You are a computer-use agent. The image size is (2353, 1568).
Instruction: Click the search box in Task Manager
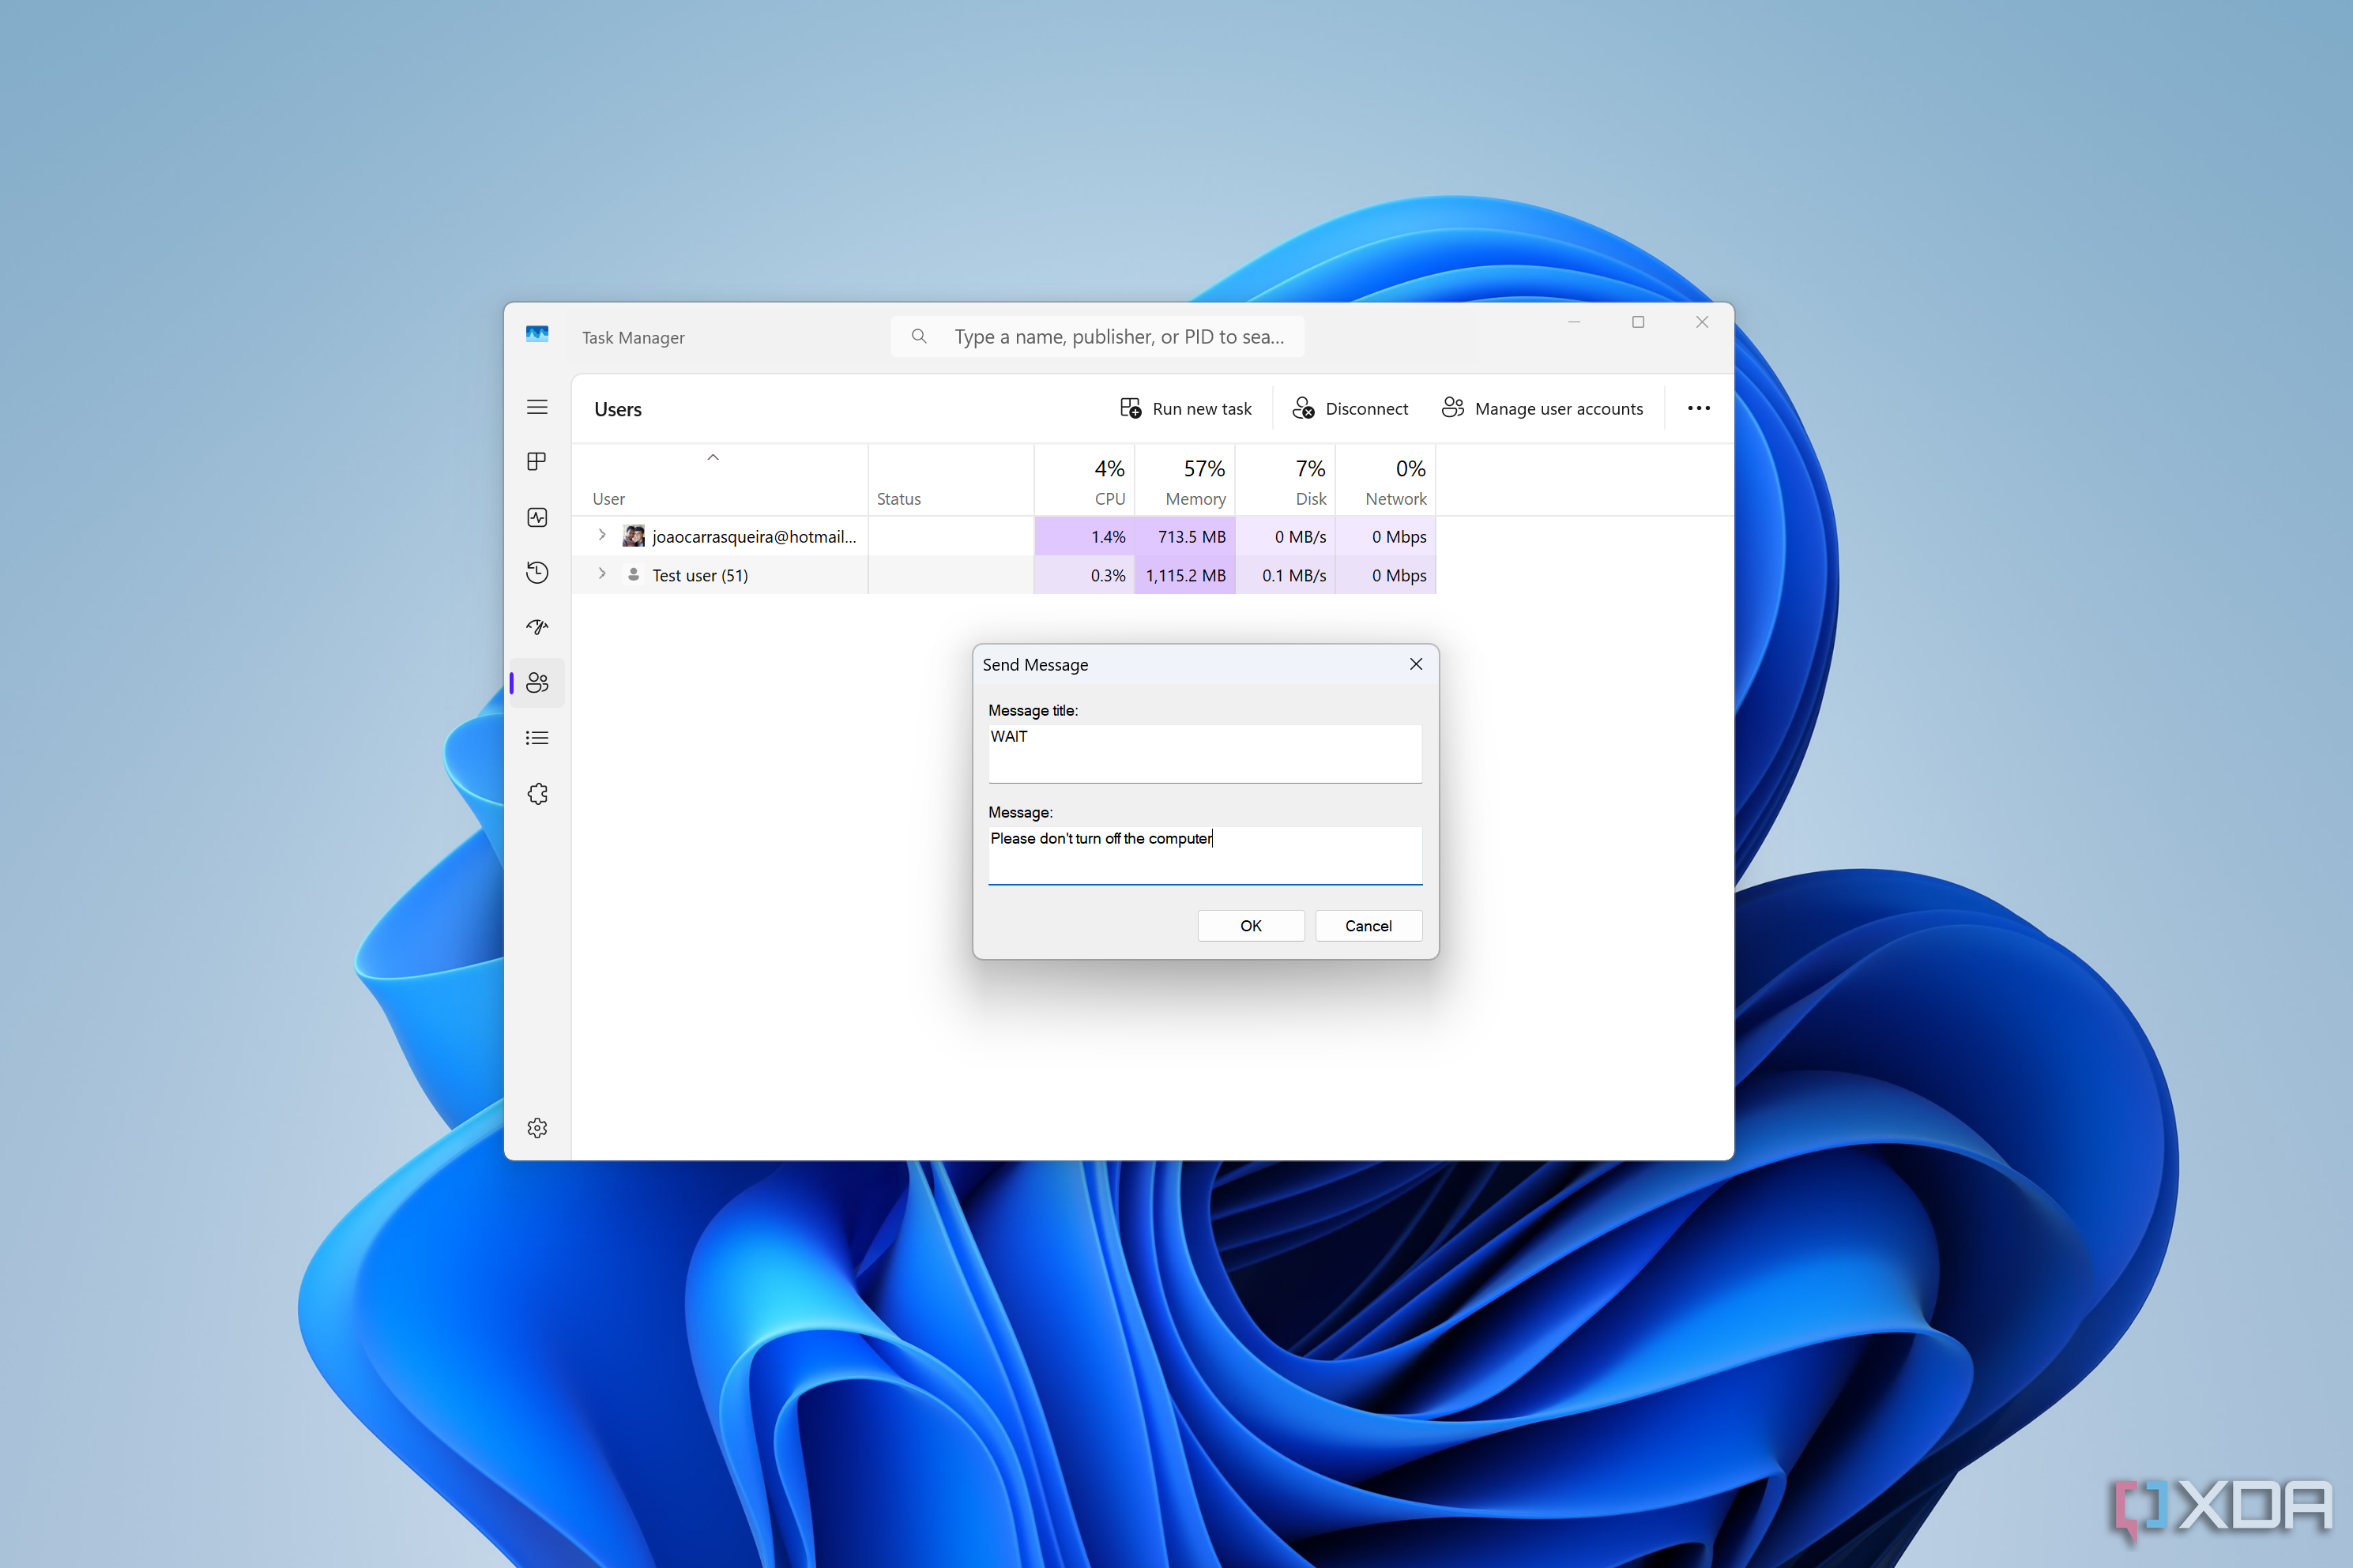(1097, 337)
